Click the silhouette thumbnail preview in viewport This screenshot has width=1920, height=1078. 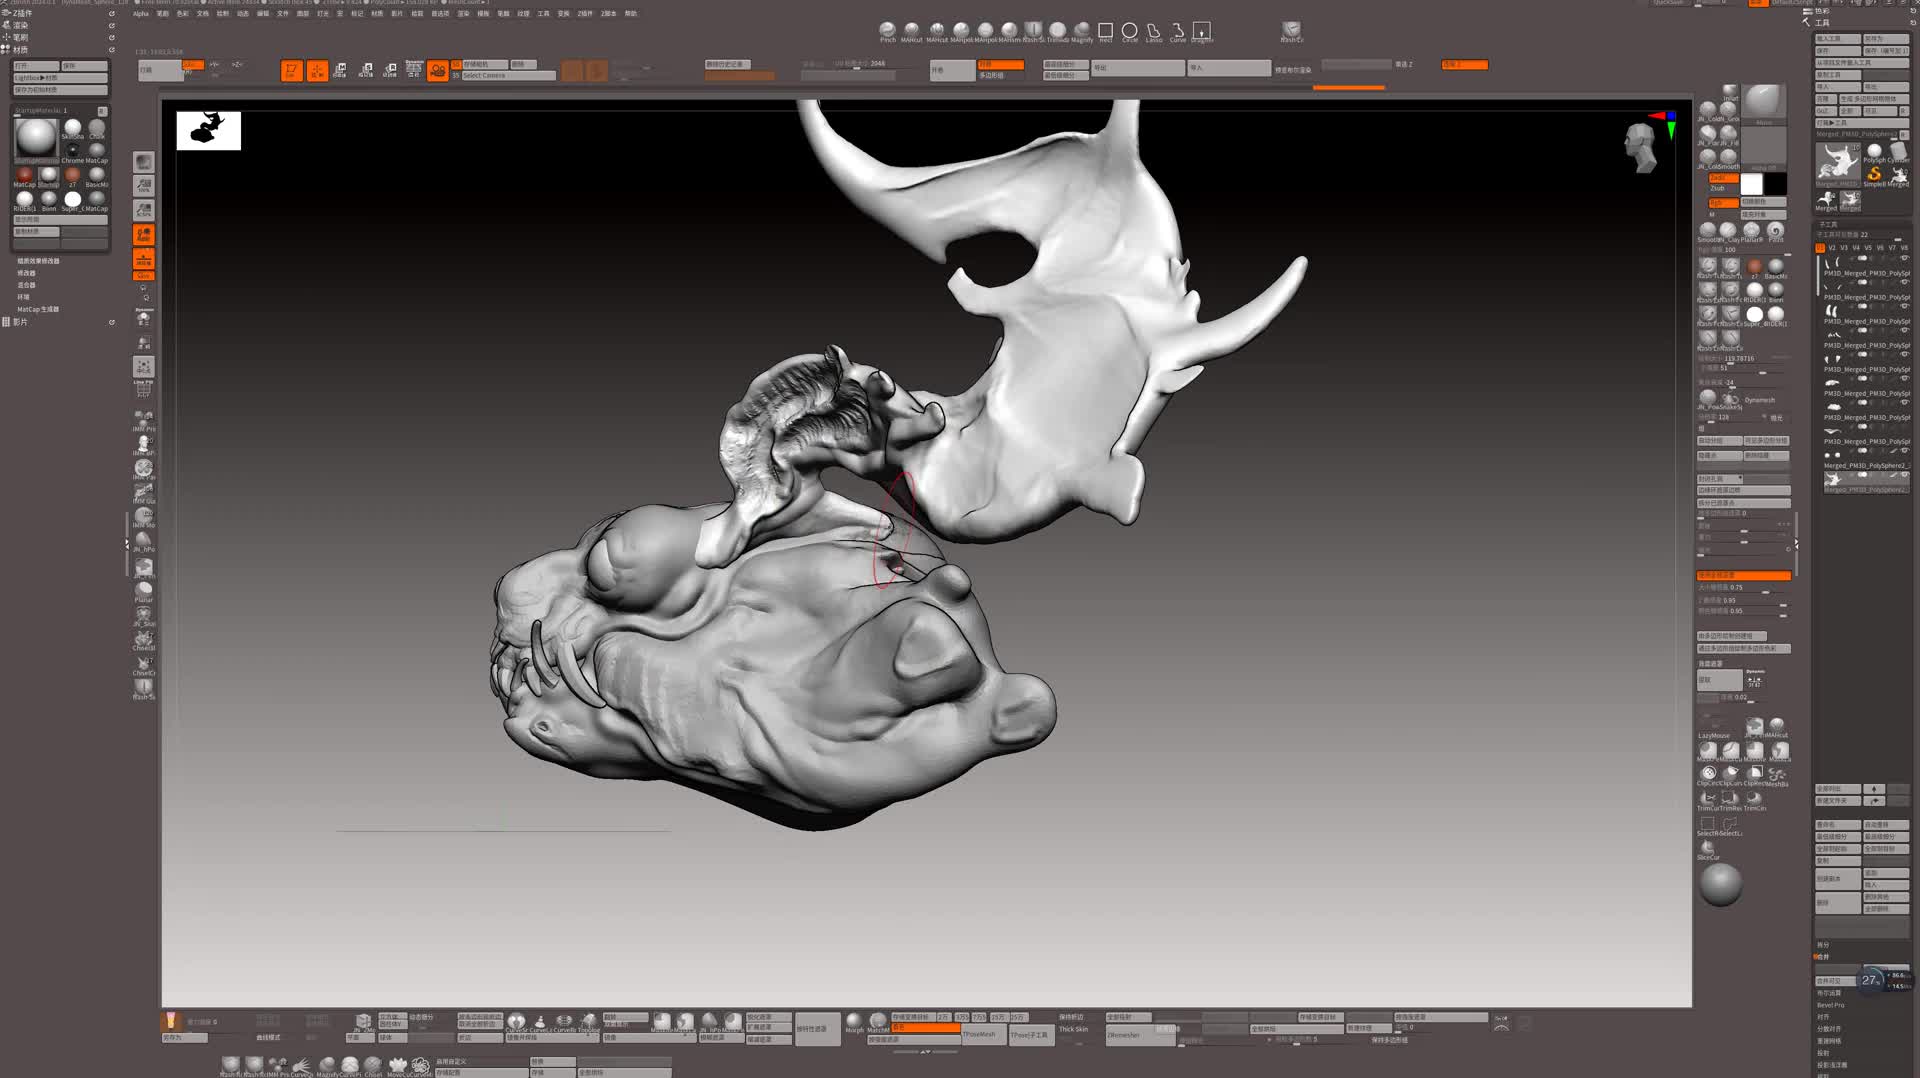pos(209,130)
